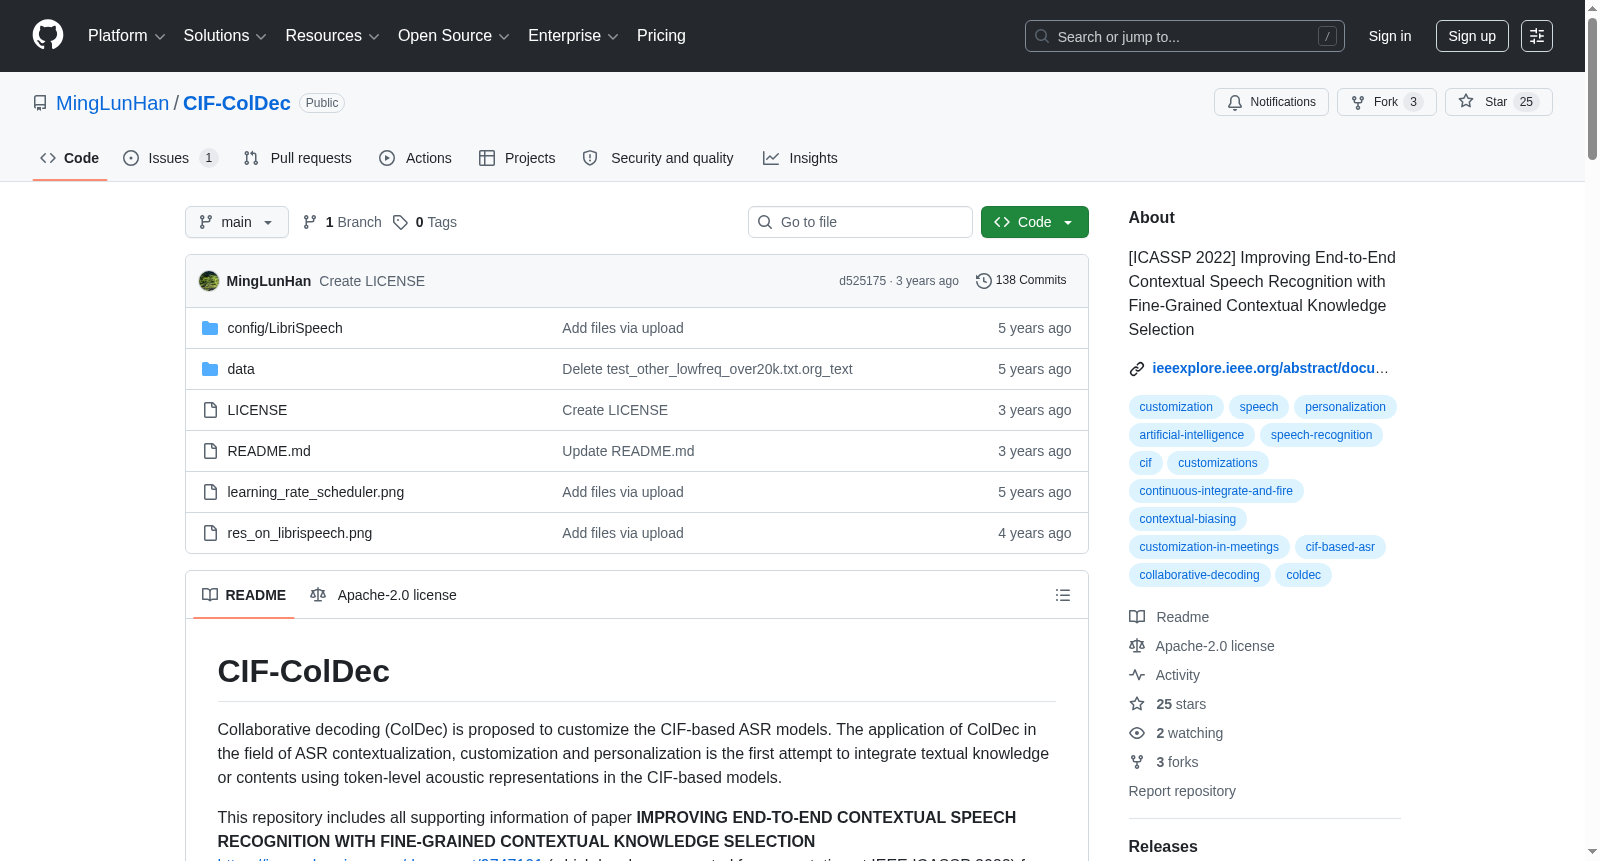Click the repository icon beside MingLunHan
The width and height of the screenshot is (1600, 861).
click(40, 103)
